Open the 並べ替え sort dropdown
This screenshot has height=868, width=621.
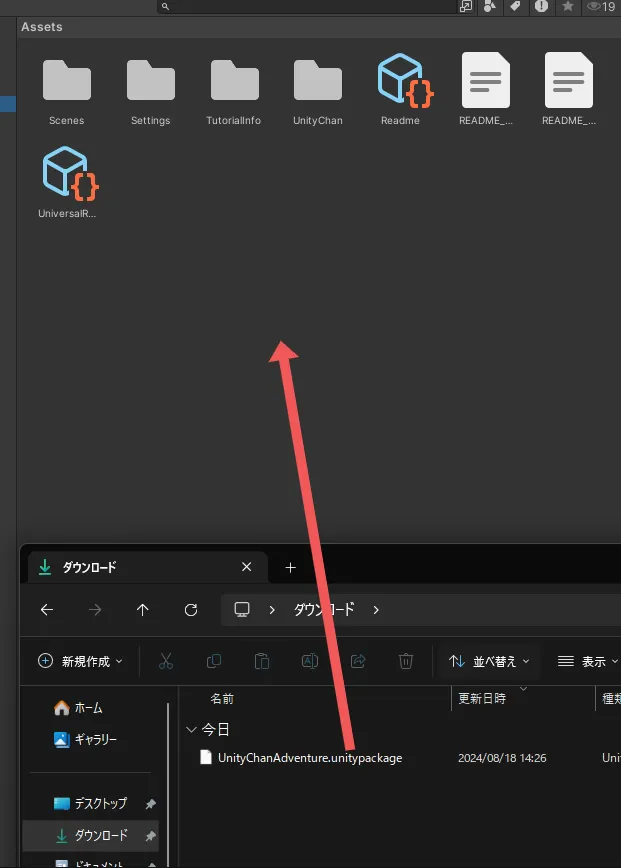(x=489, y=661)
